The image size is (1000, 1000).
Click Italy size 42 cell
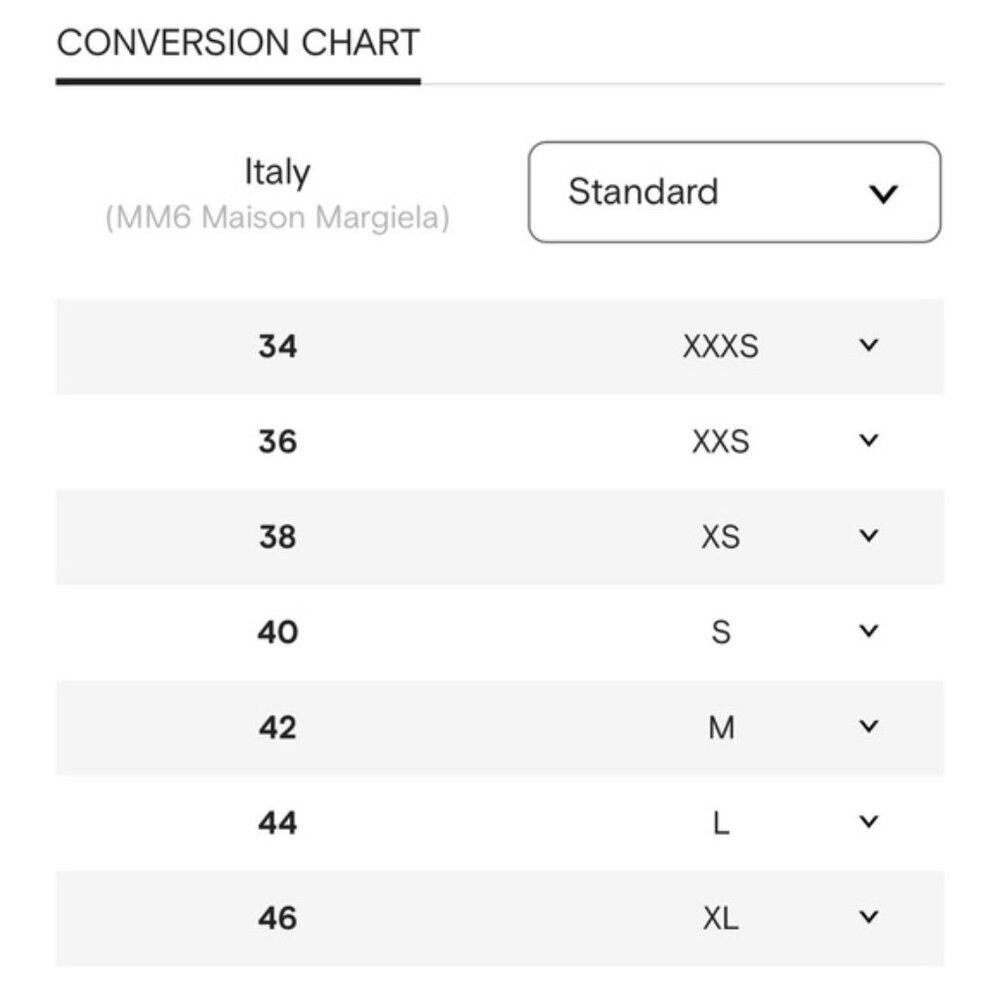coord(277,727)
